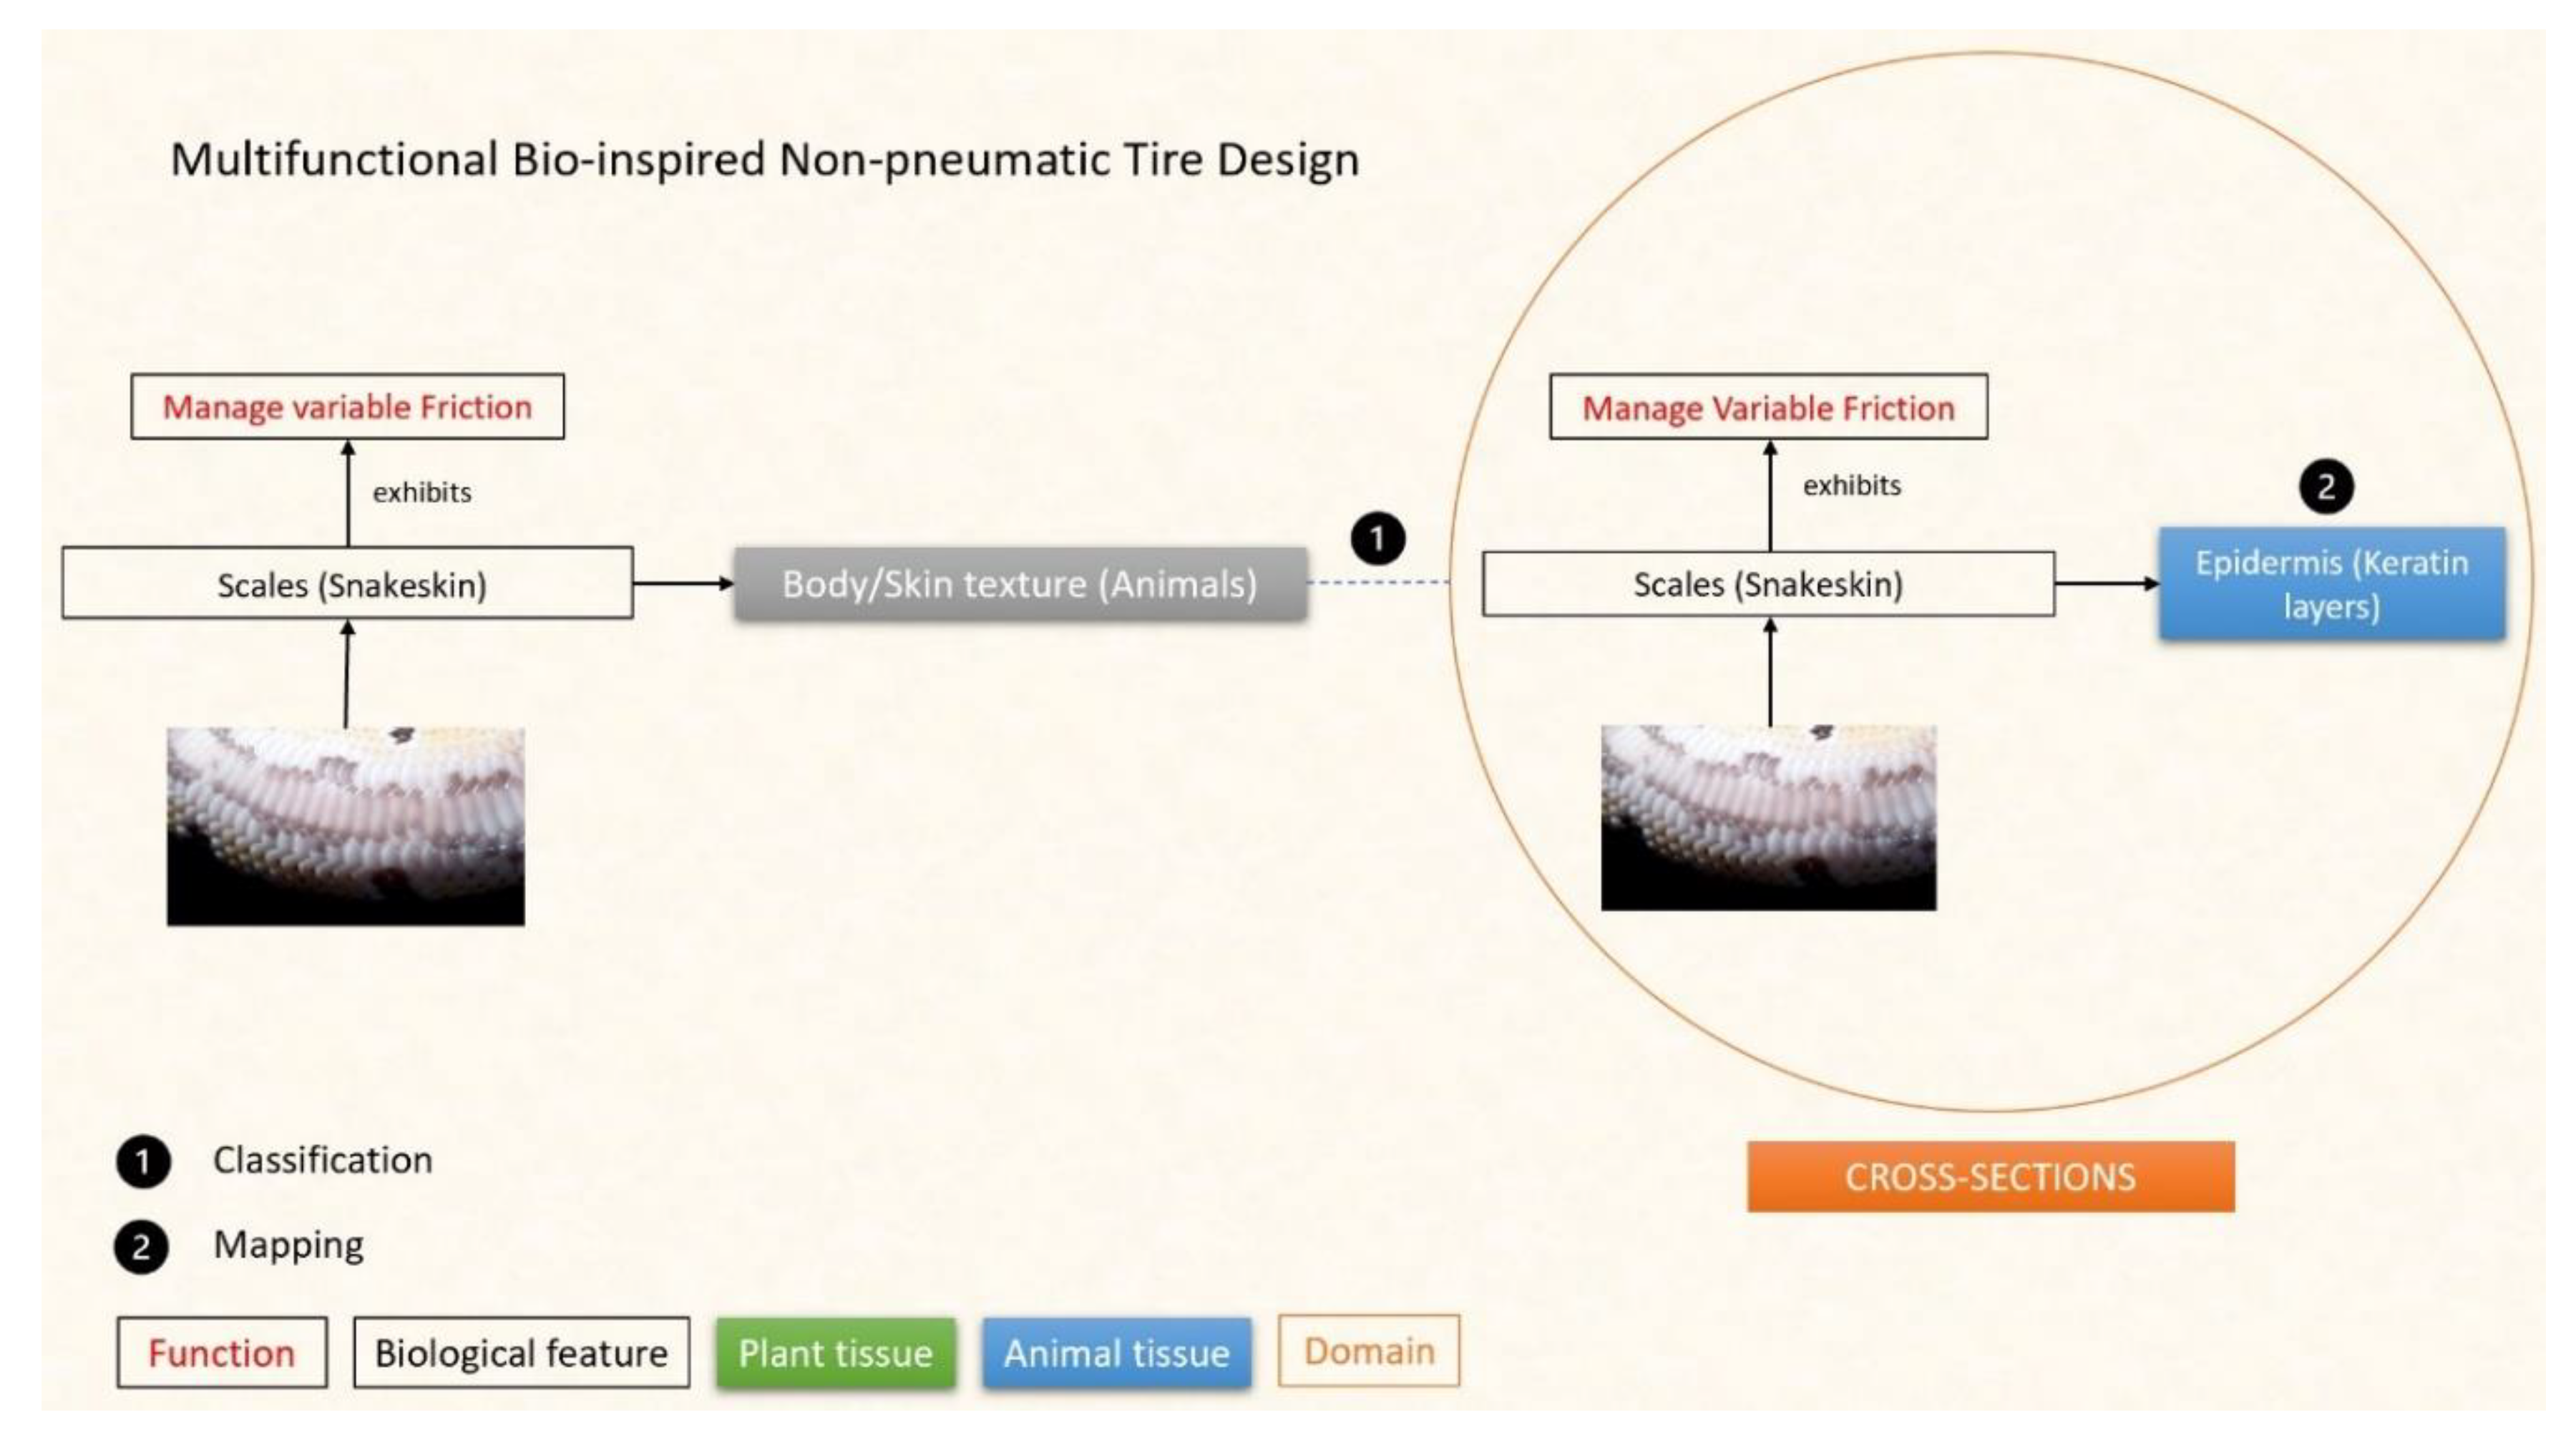Click the legend circle 2 next to Mapping
The width and height of the screenshot is (2576, 1440).
[141, 1247]
